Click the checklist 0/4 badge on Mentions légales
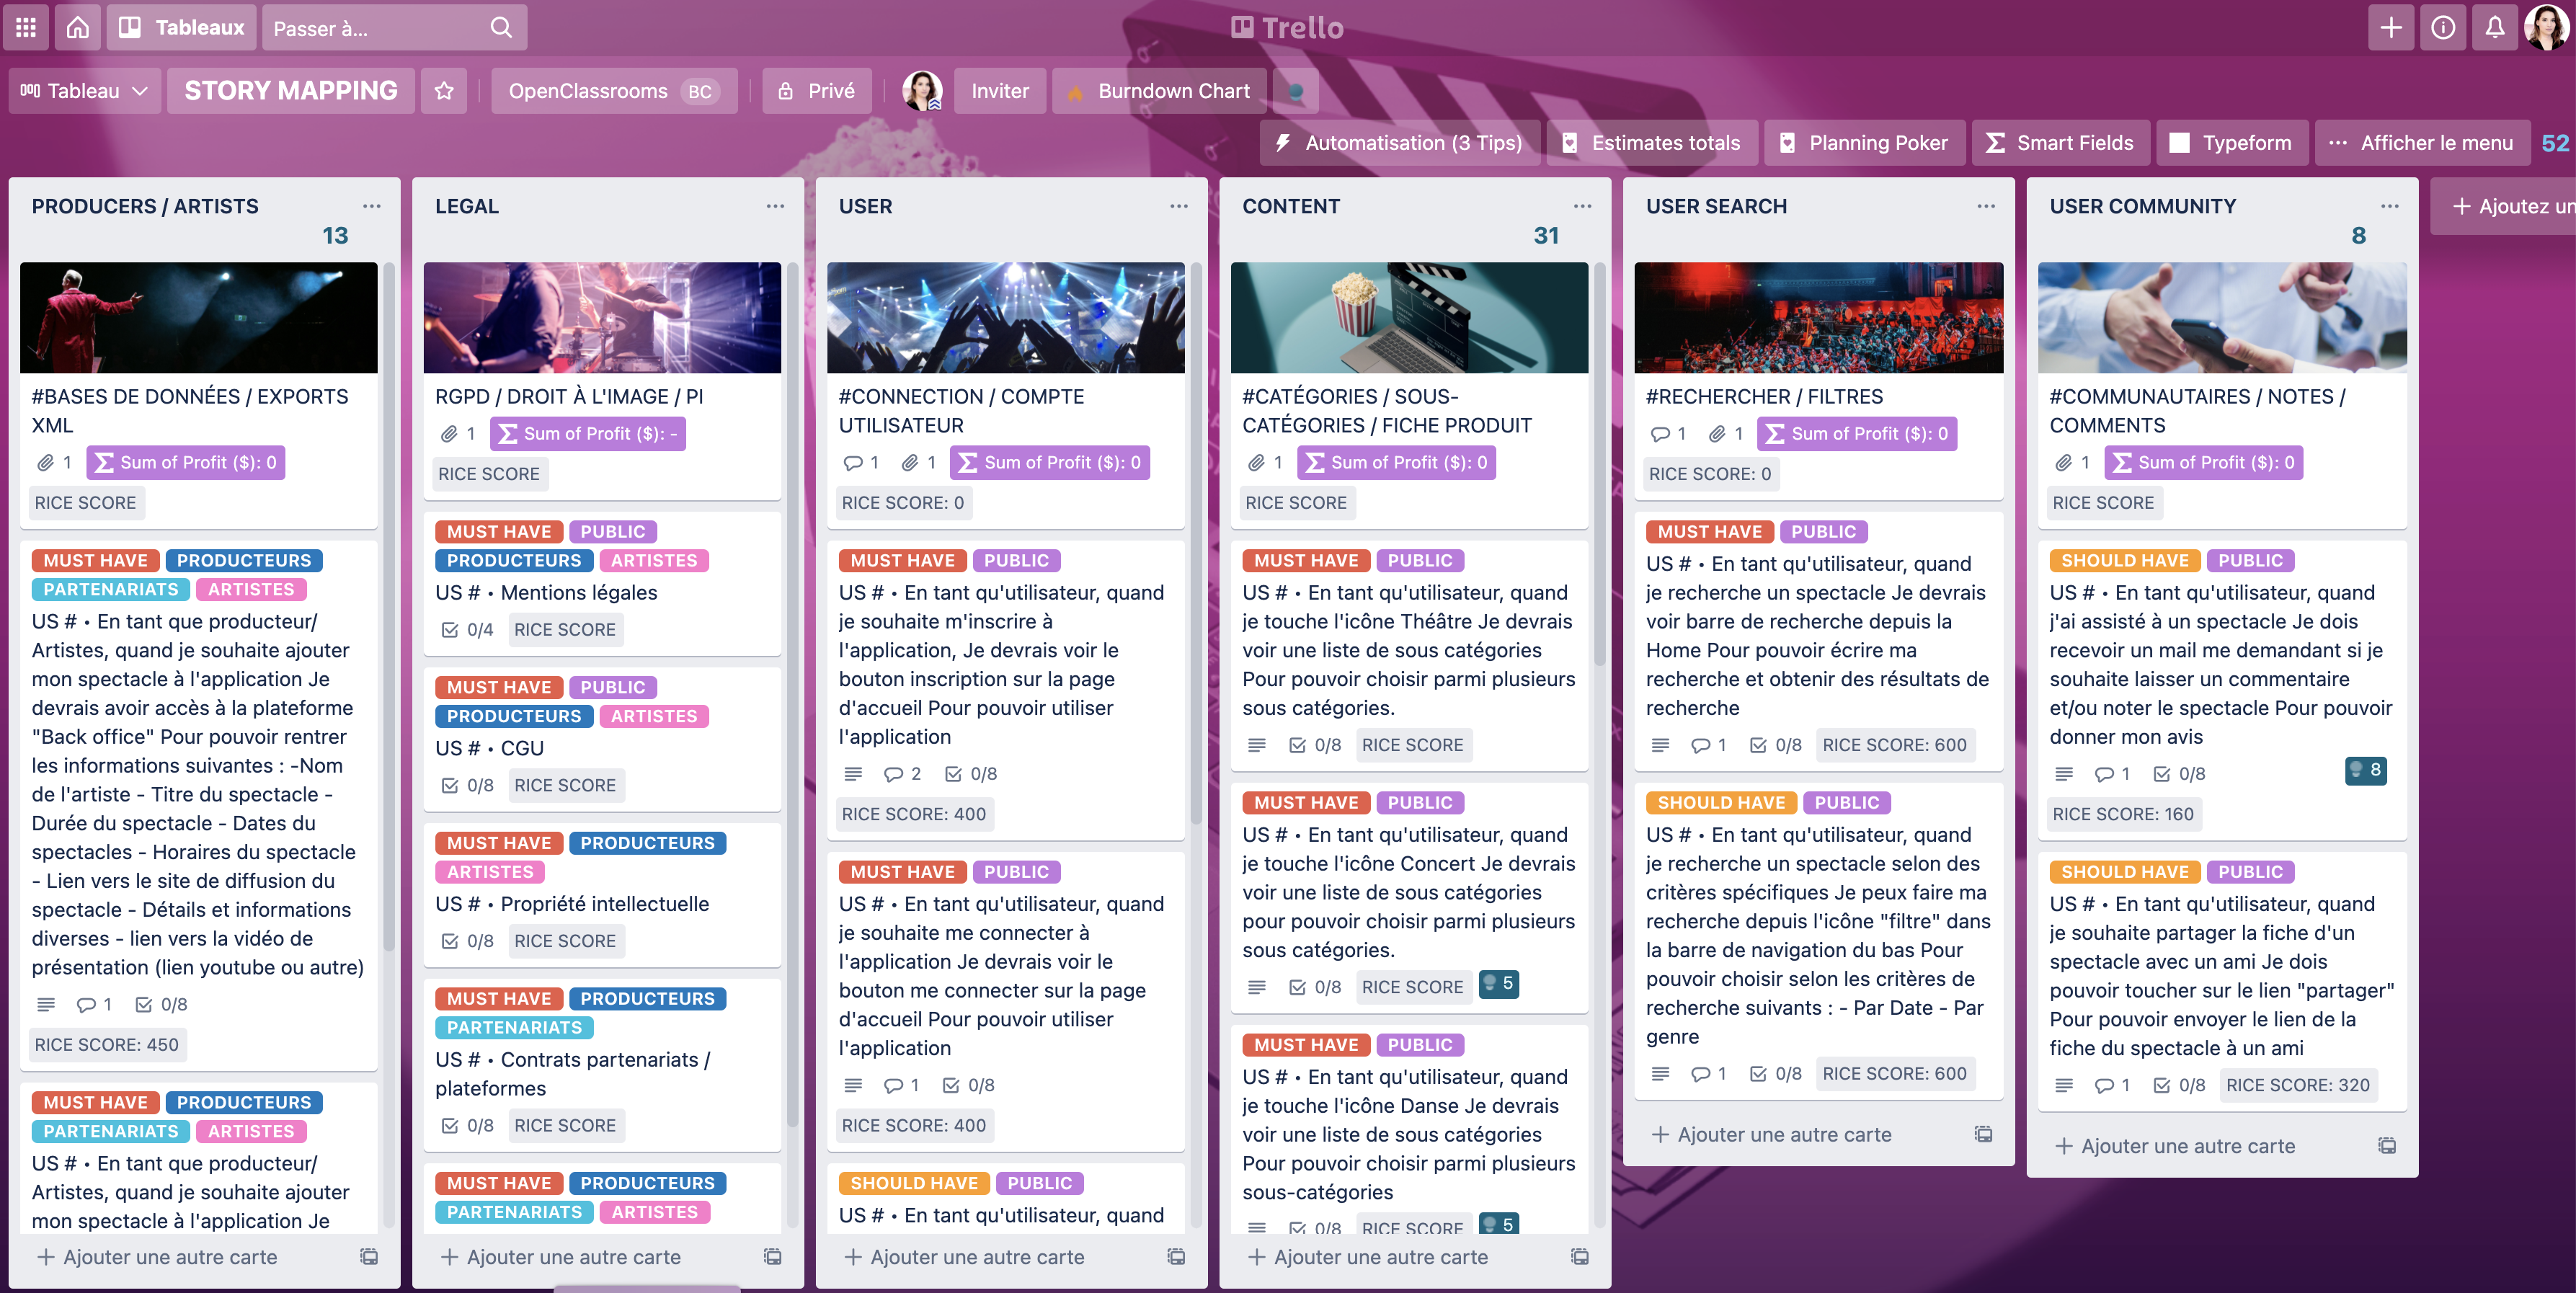The image size is (2576, 1293). tap(468, 630)
